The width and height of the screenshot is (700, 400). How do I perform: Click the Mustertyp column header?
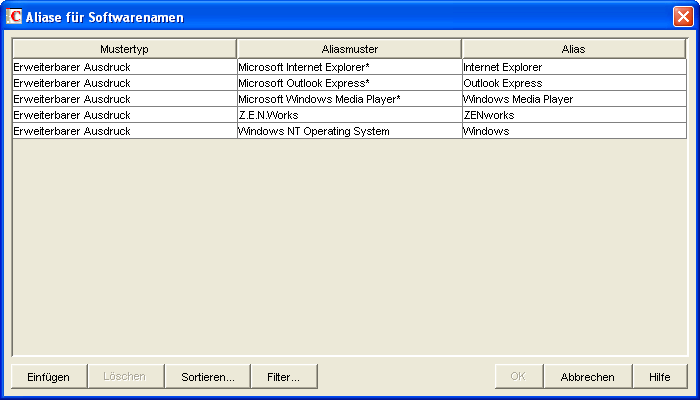124,49
